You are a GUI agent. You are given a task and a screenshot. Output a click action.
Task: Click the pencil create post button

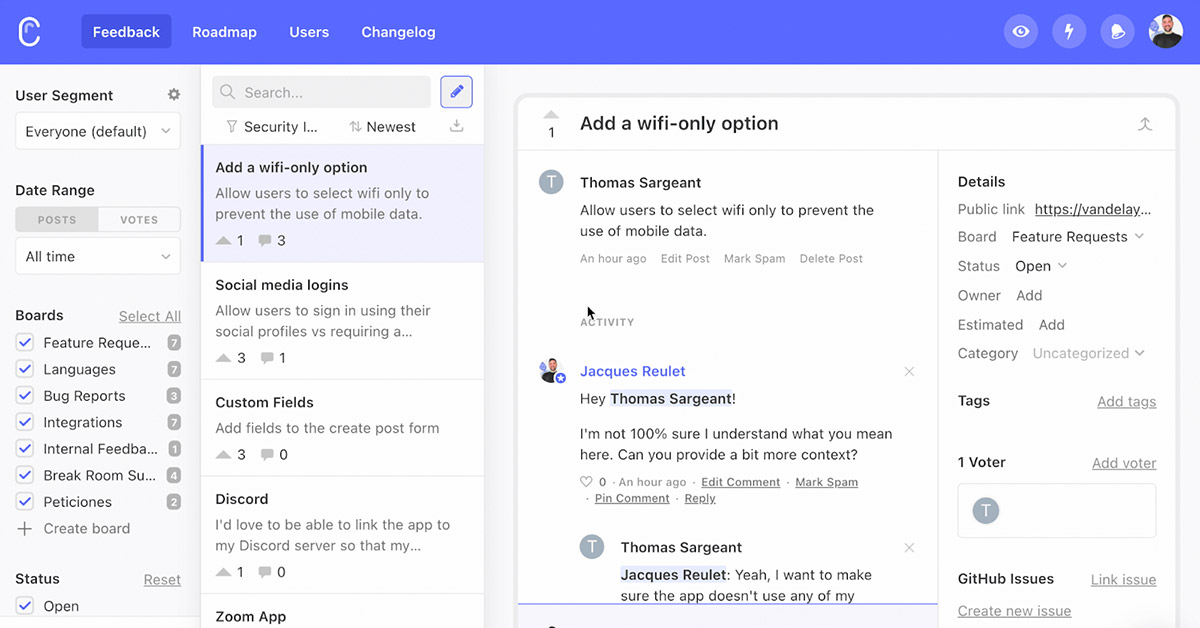456,92
